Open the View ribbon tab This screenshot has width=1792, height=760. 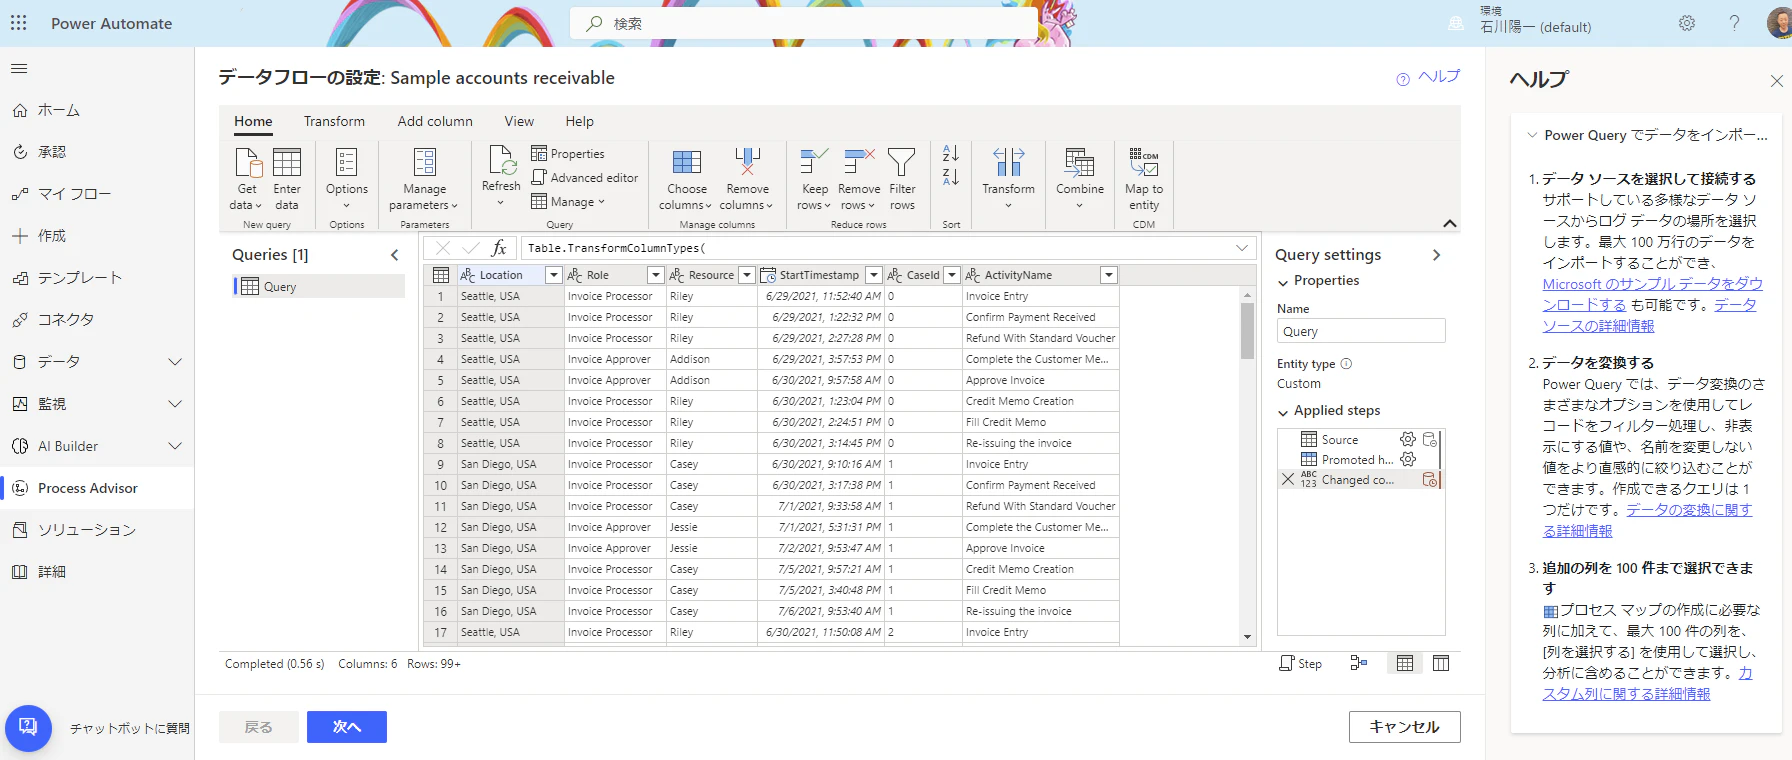coord(519,121)
